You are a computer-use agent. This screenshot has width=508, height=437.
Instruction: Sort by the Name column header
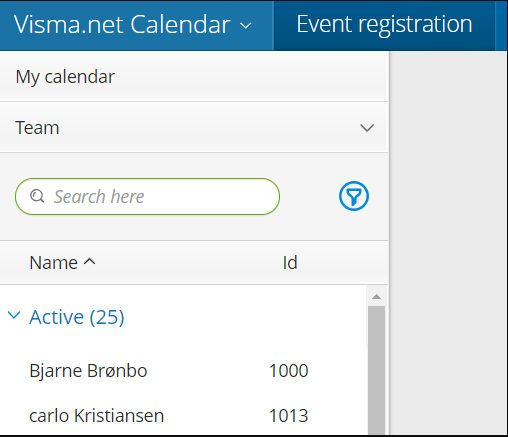(54, 263)
